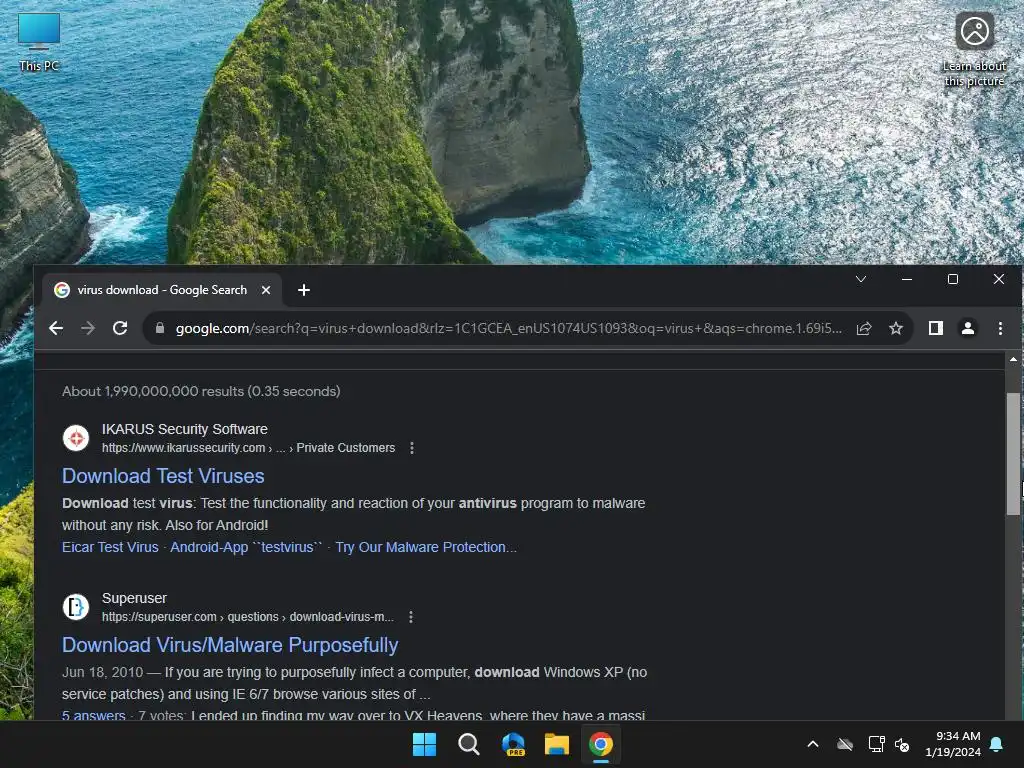The height and width of the screenshot is (768, 1024).
Task: Bookmark this page with the star icon
Action: pyautogui.click(x=896, y=328)
